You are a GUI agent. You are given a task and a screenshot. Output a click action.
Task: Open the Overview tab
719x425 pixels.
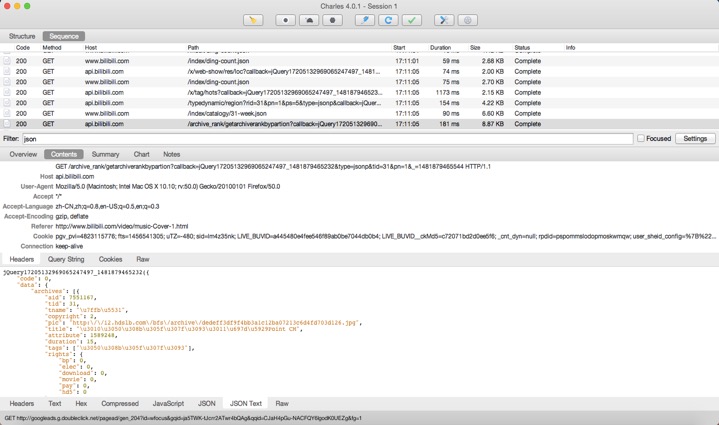23,155
